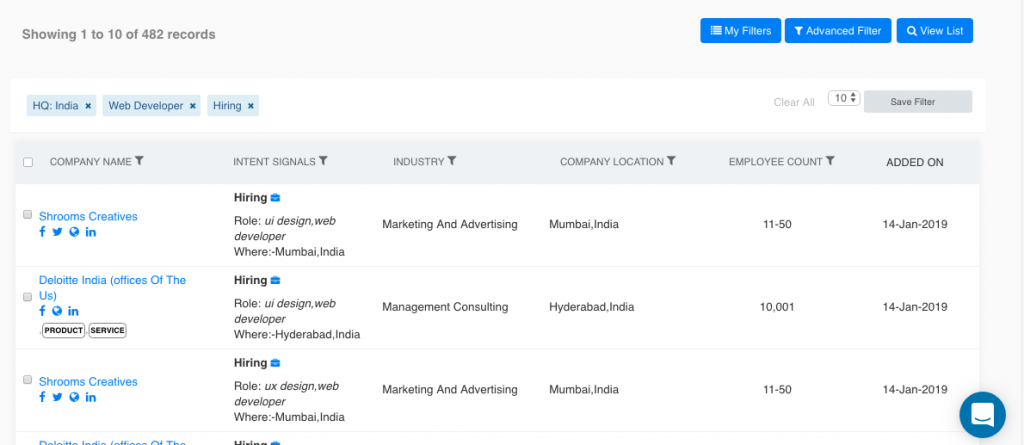Viewport: 1024px width, 445px height.
Task: Click Hiring briefcase icon in first Shrooms row
Action: pyautogui.click(x=276, y=197)
